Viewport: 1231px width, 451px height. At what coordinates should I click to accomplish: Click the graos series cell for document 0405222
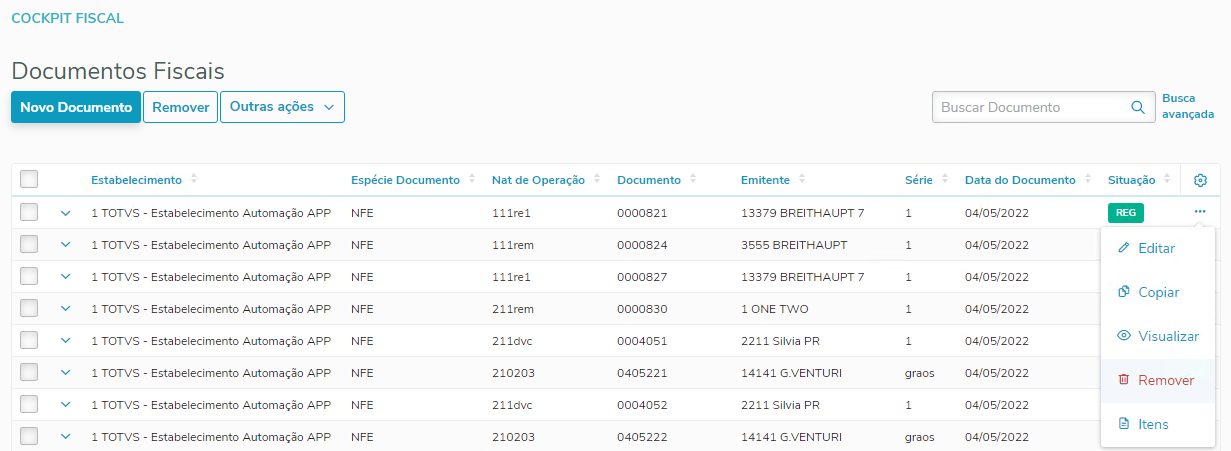(919, 437)
